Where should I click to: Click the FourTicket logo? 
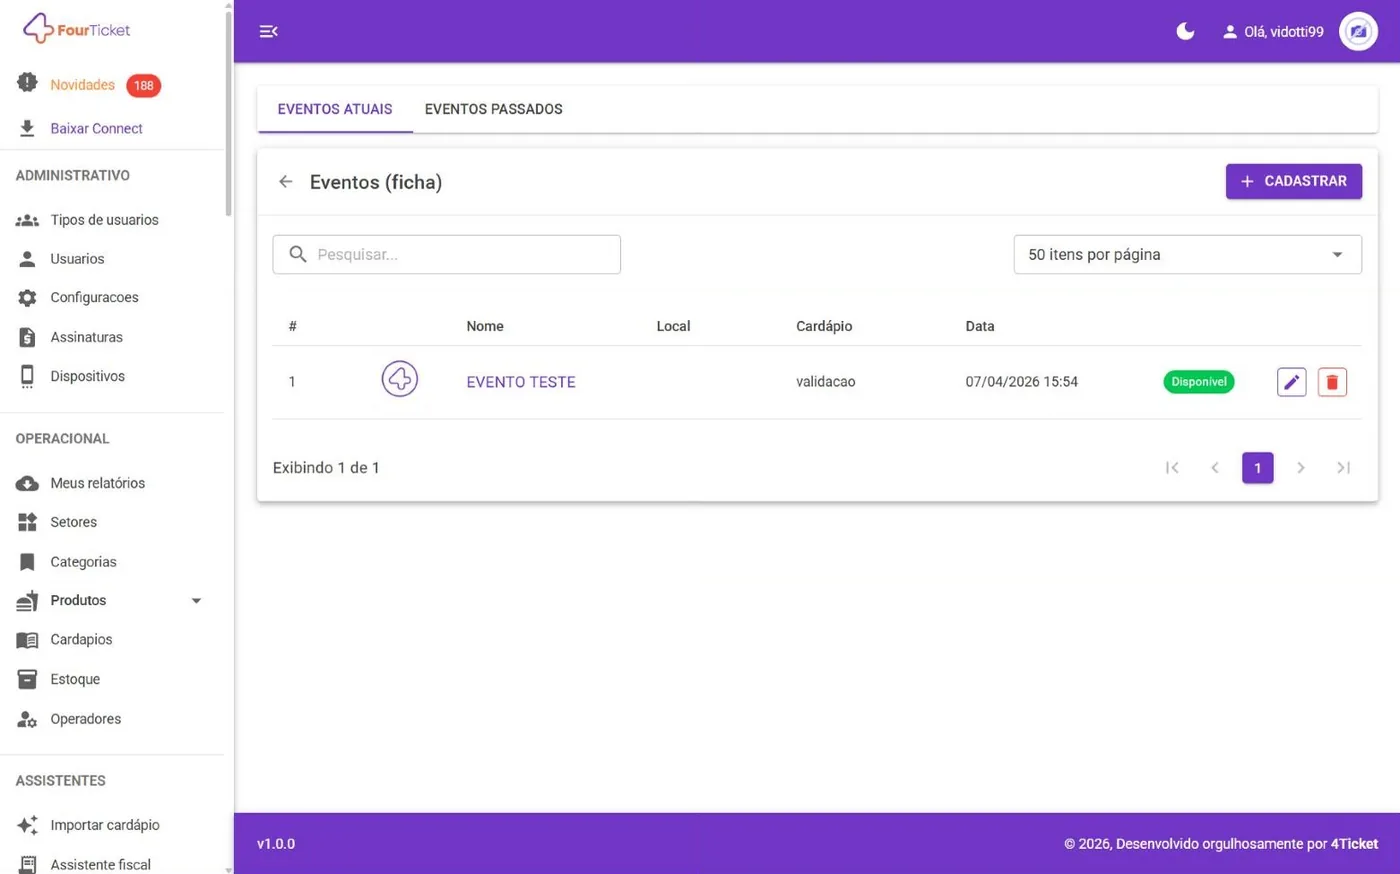tap(77, 29)
